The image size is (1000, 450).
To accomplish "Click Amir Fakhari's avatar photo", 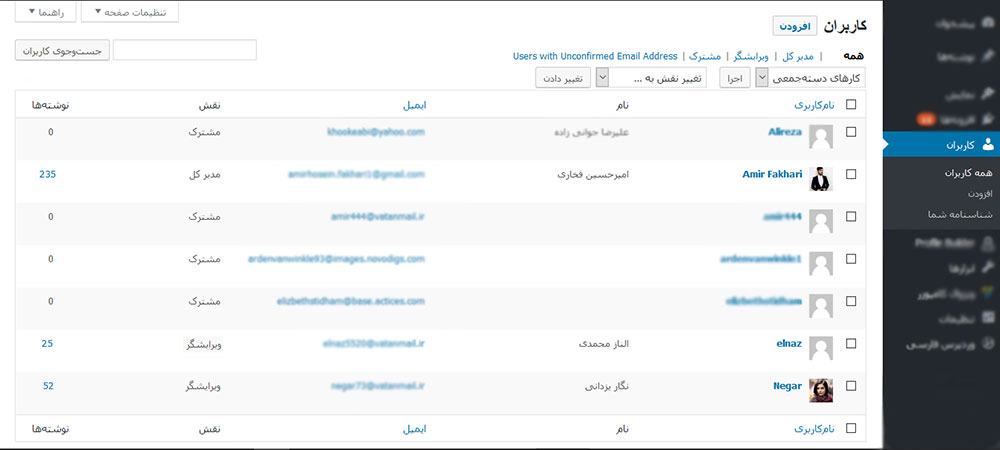I will coord(821,179).
